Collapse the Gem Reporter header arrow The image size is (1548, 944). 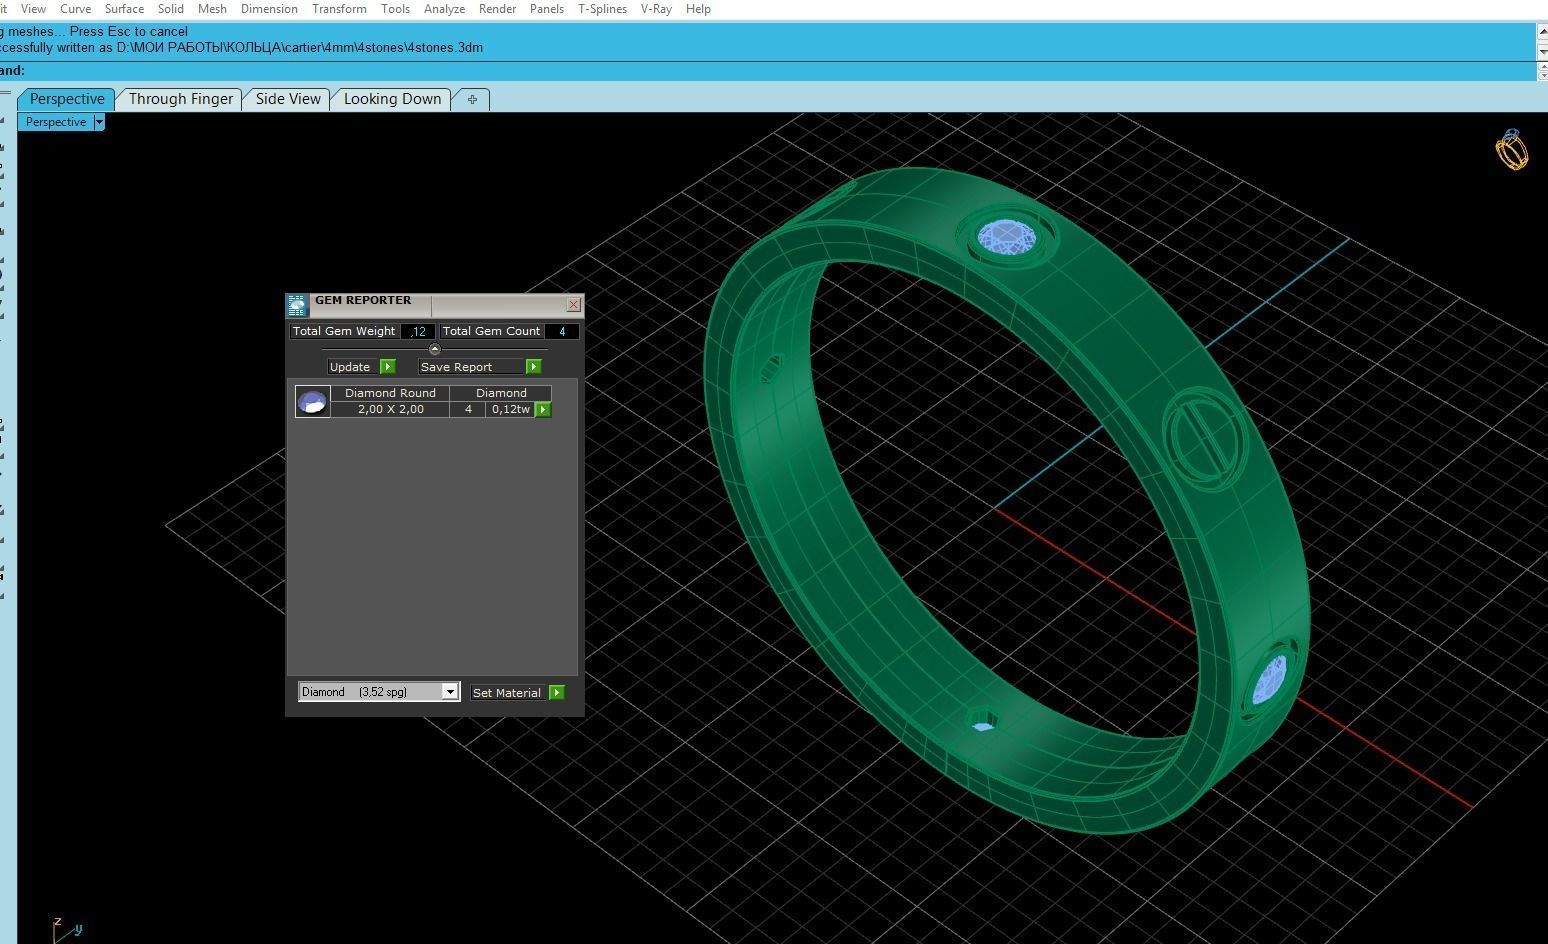434,349
